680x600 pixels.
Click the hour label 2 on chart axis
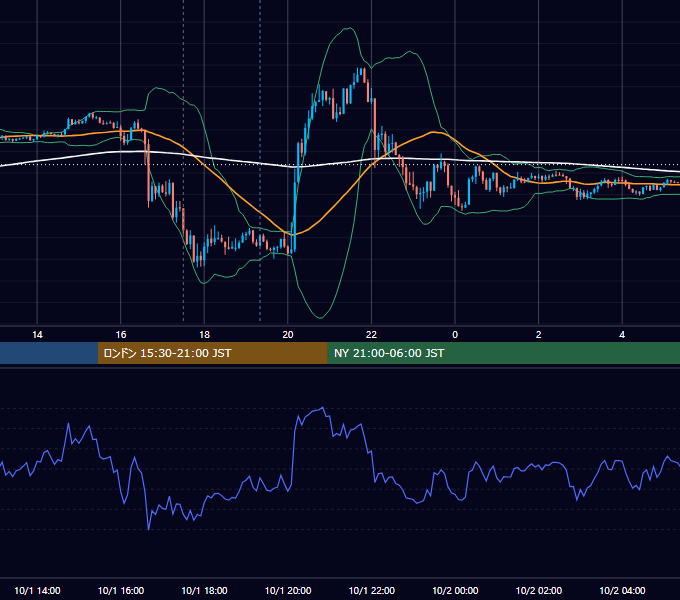pos(539,335)
